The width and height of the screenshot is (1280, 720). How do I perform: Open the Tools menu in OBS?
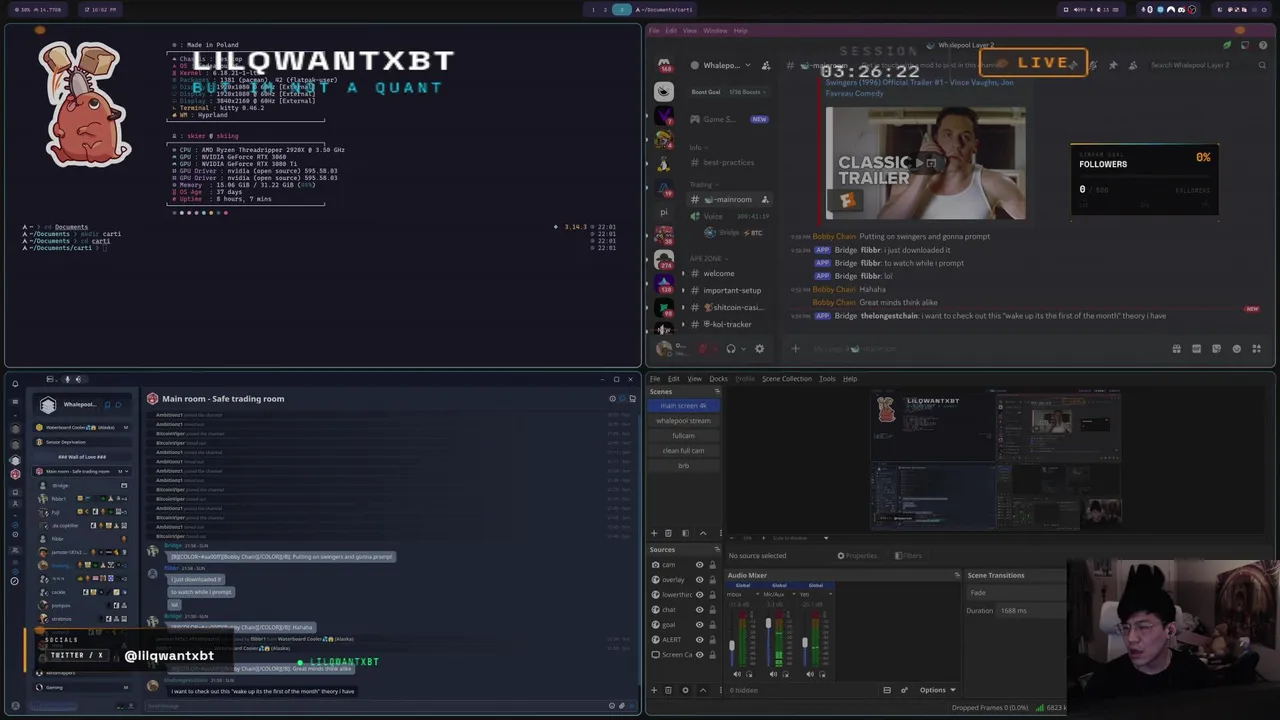[x=827, y=379]
